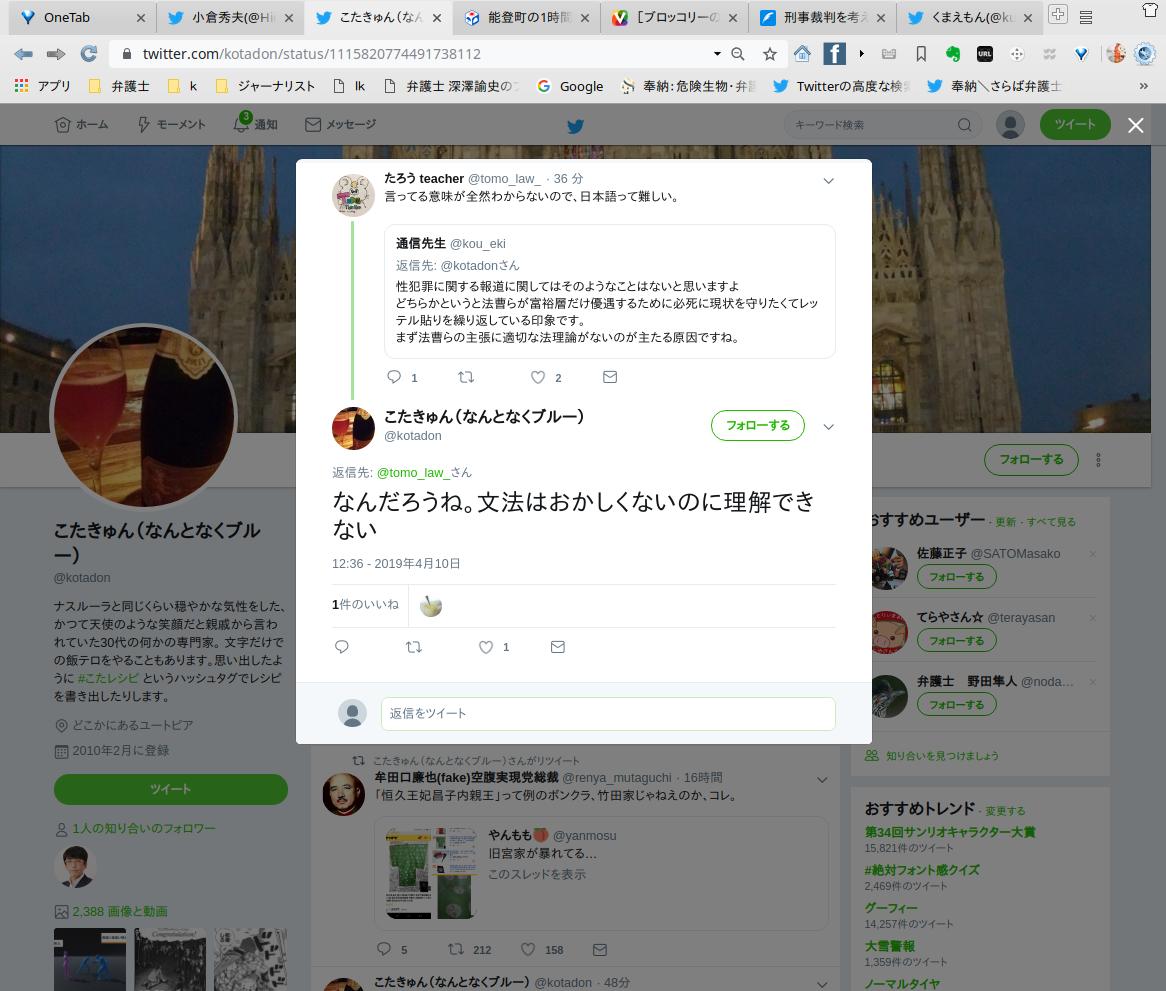Click the browser forward arrow
1166x991 pixels.
tap(56, 54)
